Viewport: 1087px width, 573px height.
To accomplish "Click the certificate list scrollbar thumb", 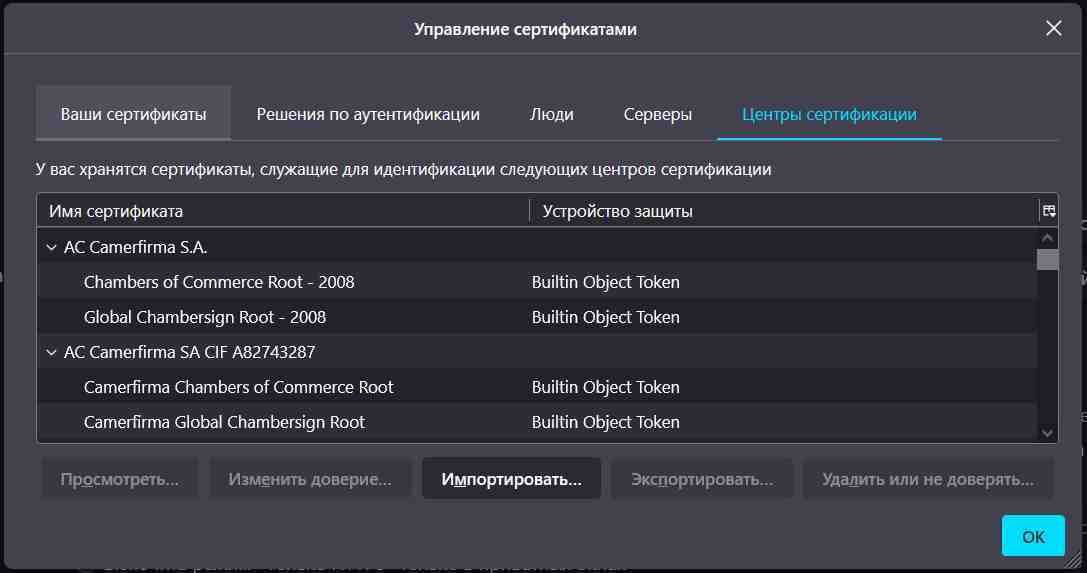I will coord(1047,260).
